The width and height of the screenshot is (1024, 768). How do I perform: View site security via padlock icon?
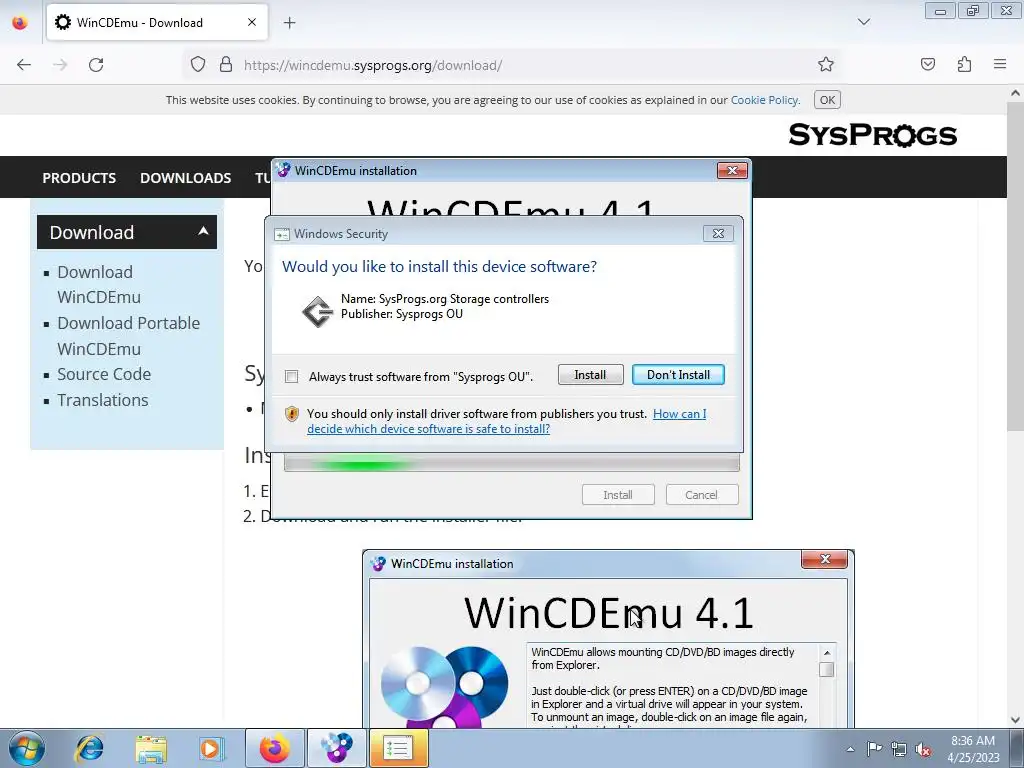coord(226,64)
